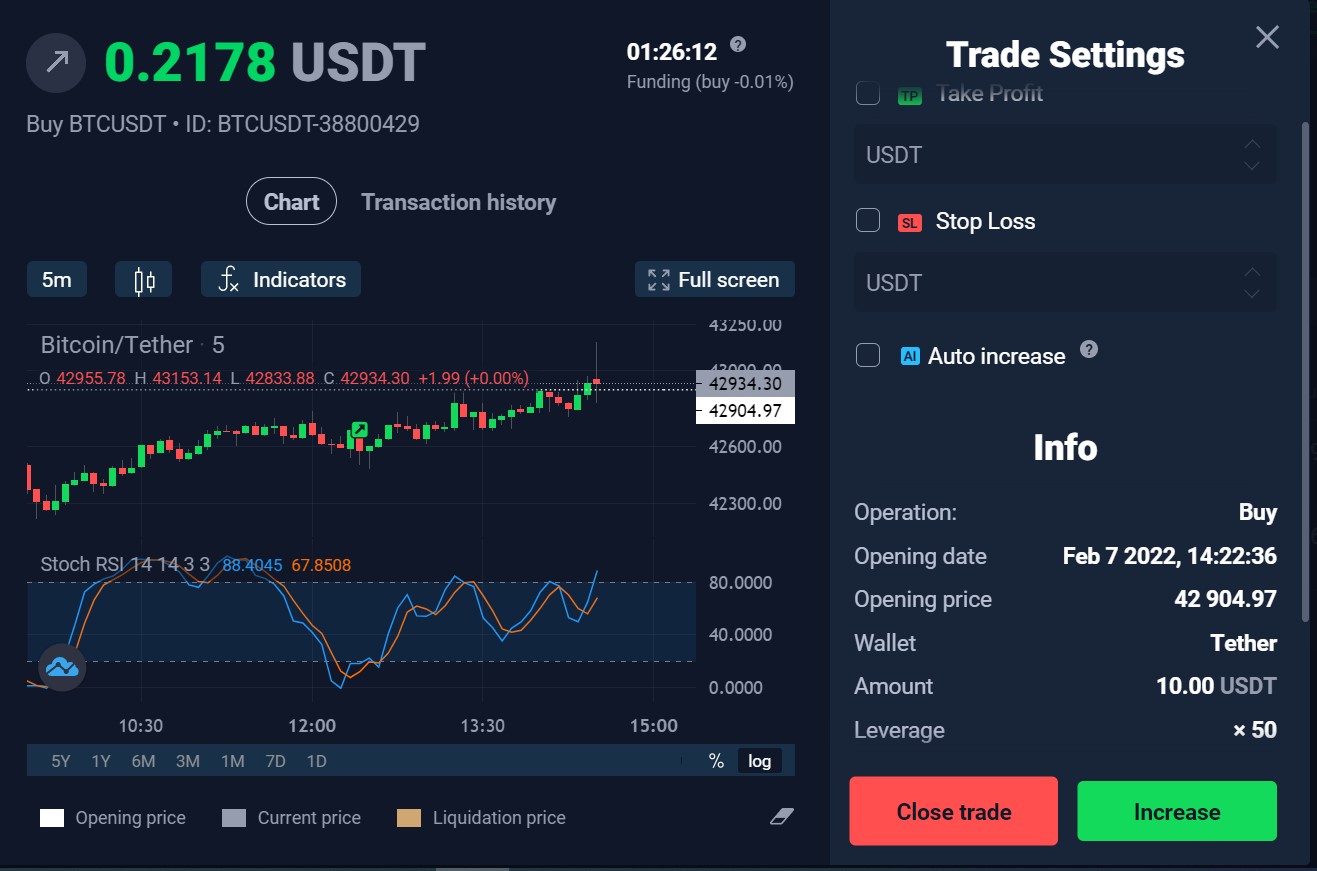Decrease the Take Profit value with down arrow
1317x871 pixels.
click(1252, 166)
